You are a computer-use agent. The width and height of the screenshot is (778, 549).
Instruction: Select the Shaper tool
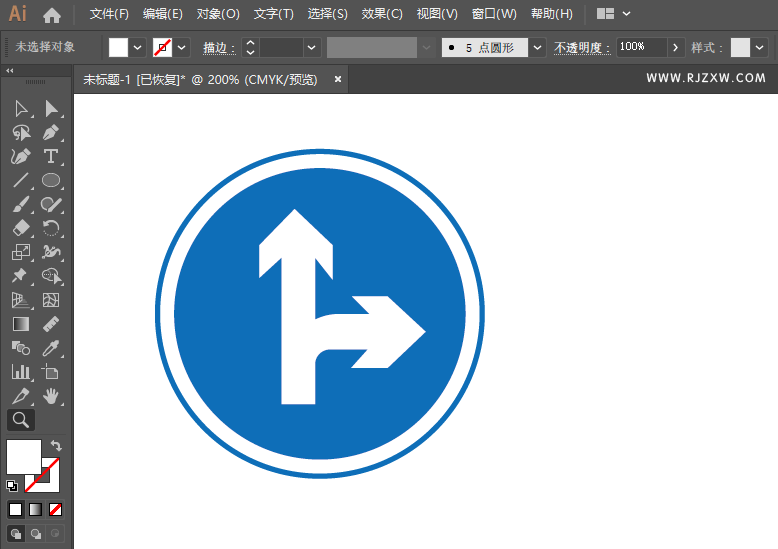point(51,204)
